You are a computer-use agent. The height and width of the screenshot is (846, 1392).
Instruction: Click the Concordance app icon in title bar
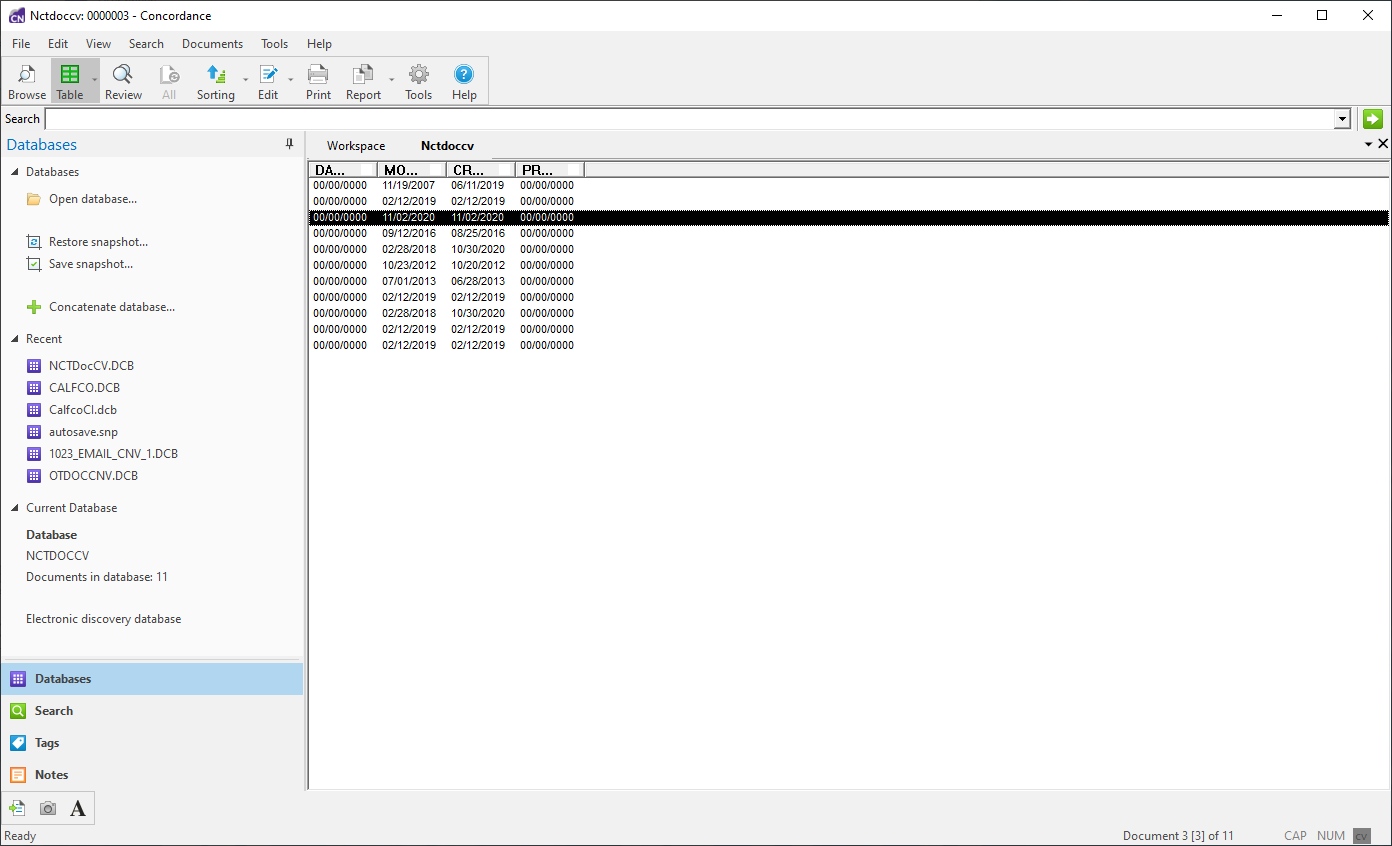pos(16,16)
